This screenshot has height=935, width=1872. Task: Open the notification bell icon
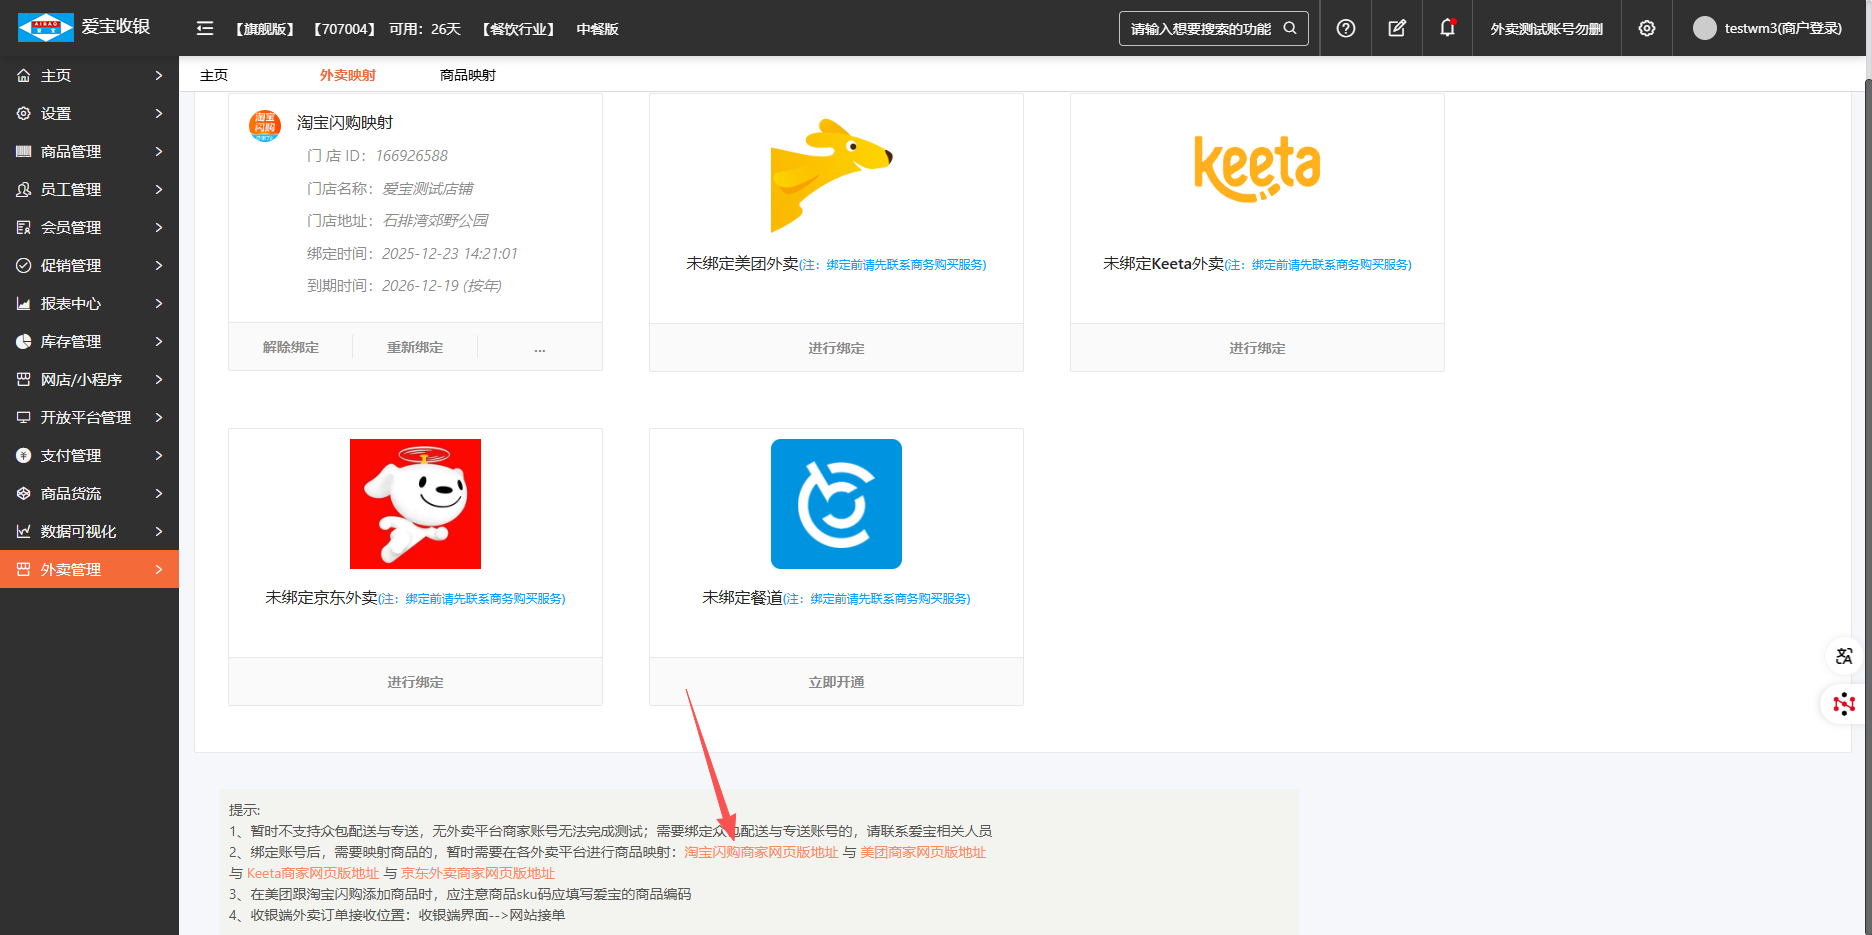[1447, 28]
